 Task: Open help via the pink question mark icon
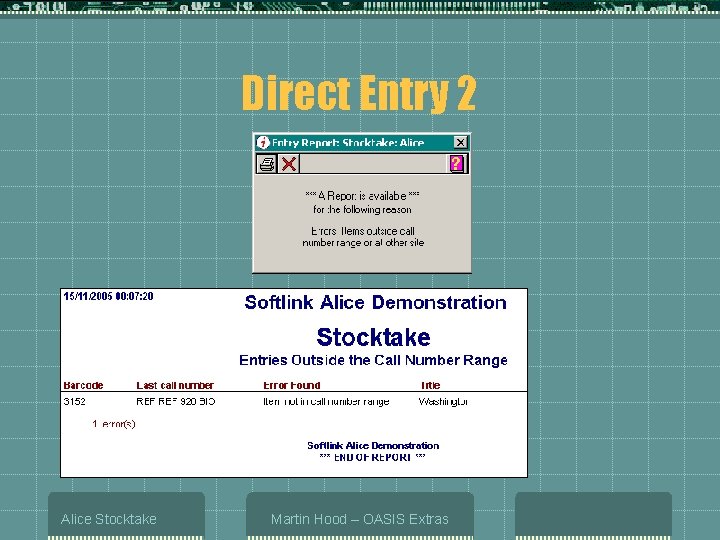tap(456, 164)
